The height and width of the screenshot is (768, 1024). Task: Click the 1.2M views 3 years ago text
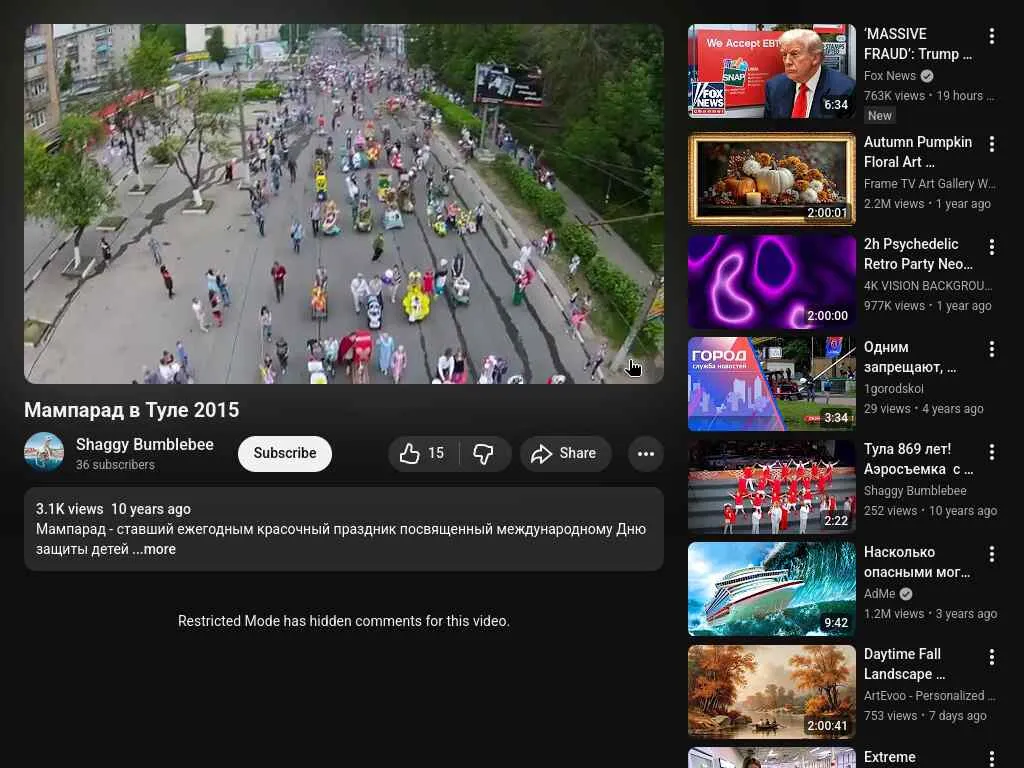(930, 614)
